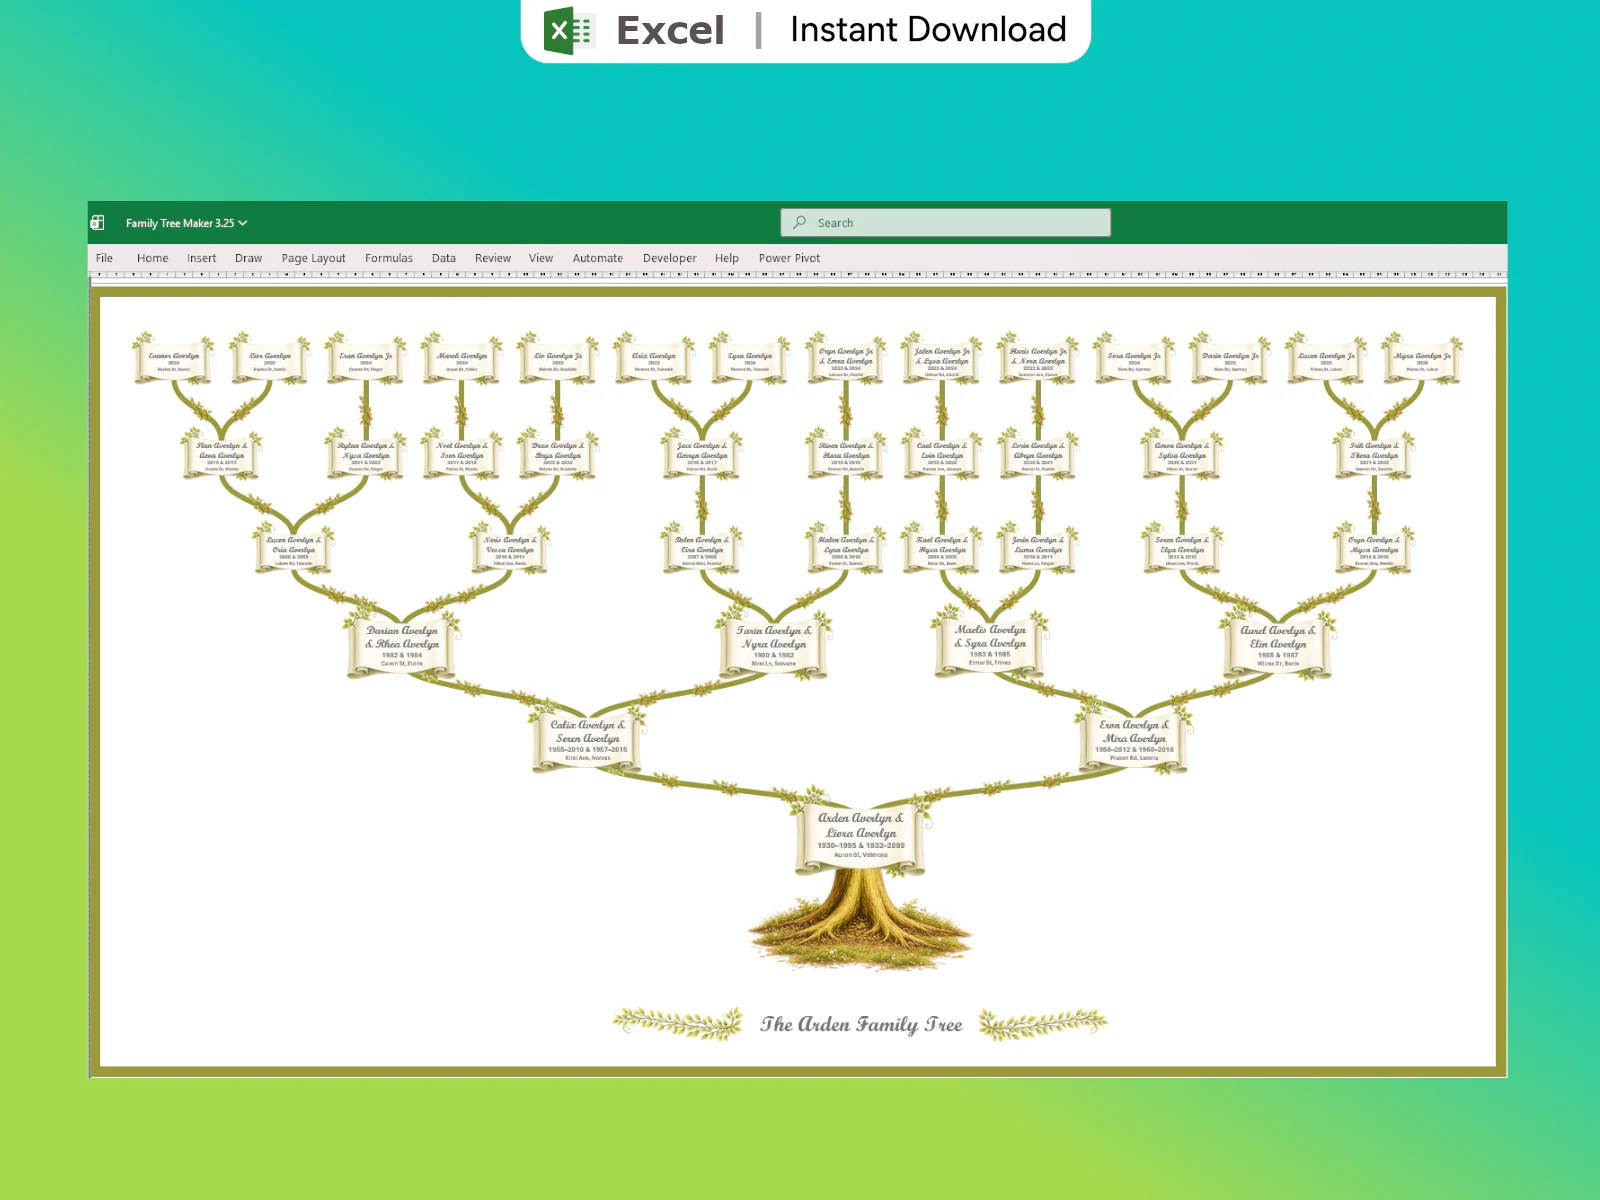Go to the Formulas tab

point(388,258)
